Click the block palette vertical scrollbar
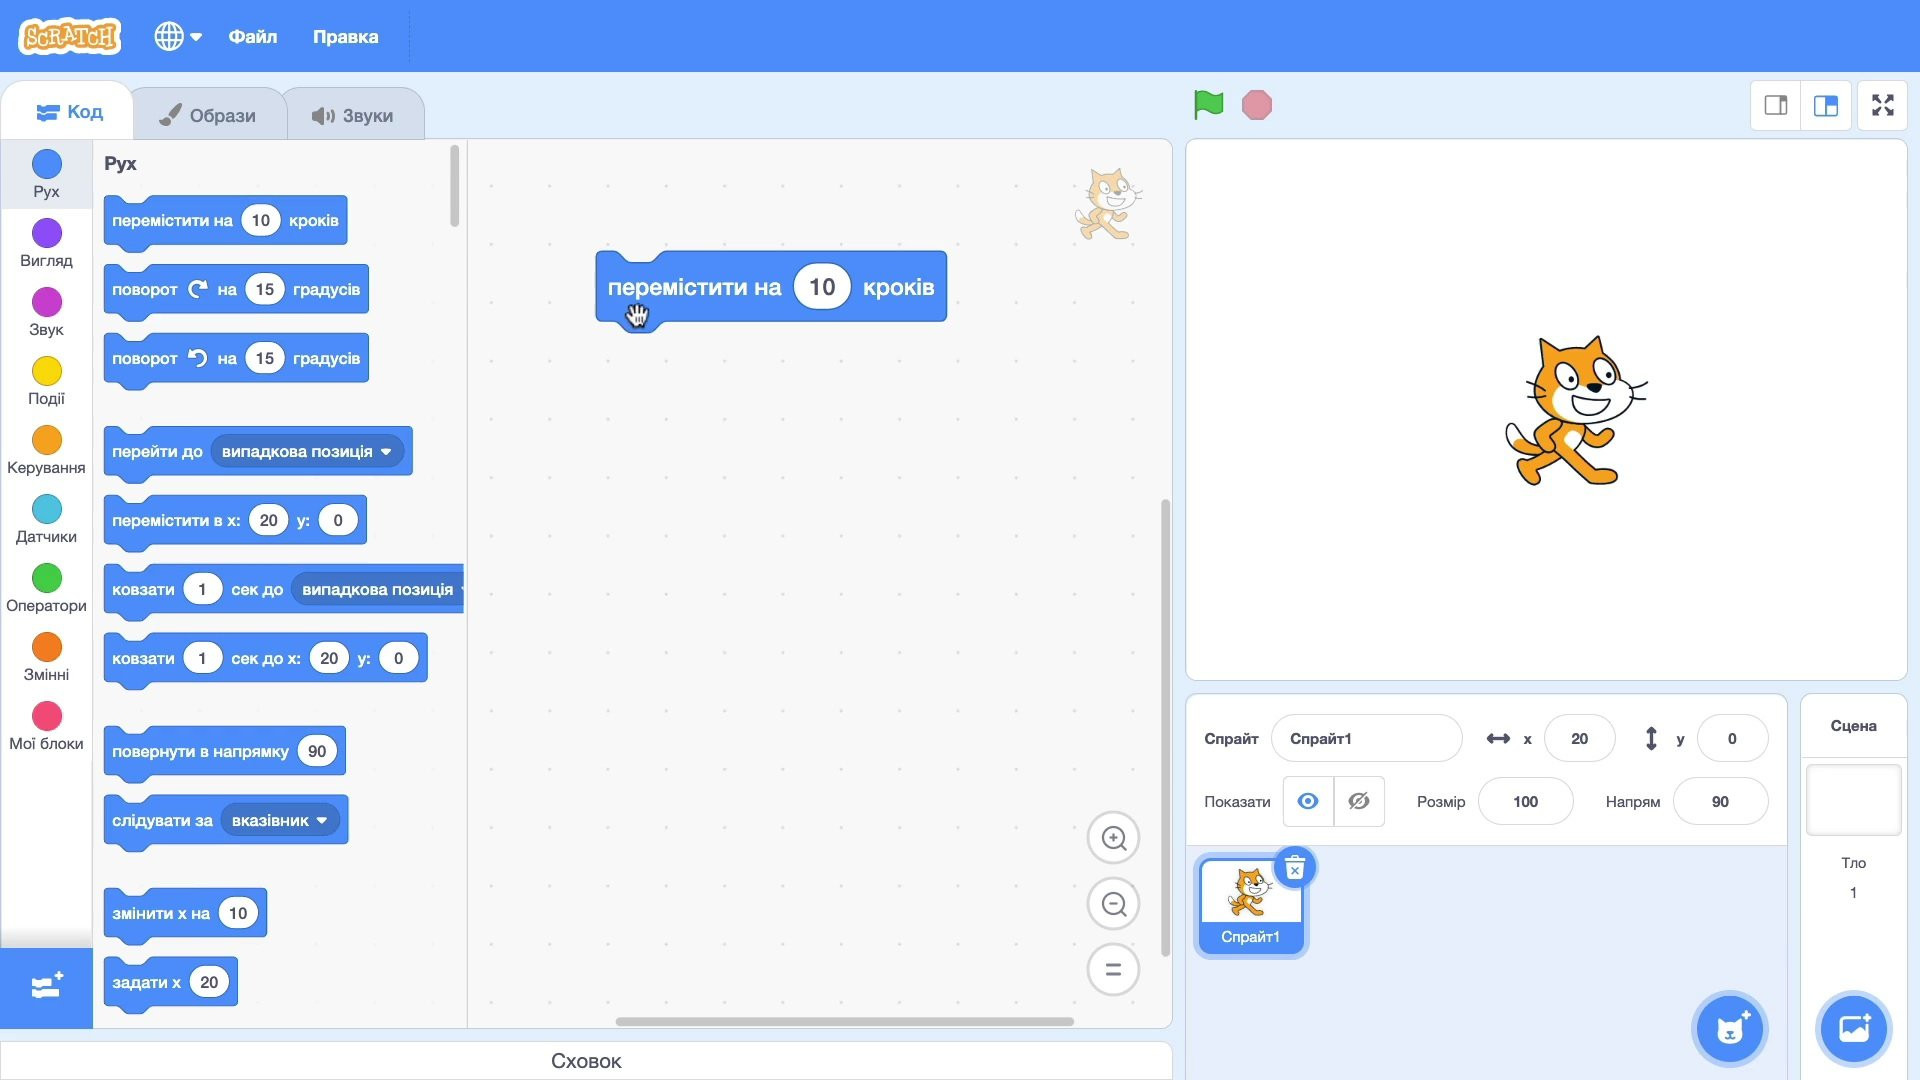 point(455,186)
